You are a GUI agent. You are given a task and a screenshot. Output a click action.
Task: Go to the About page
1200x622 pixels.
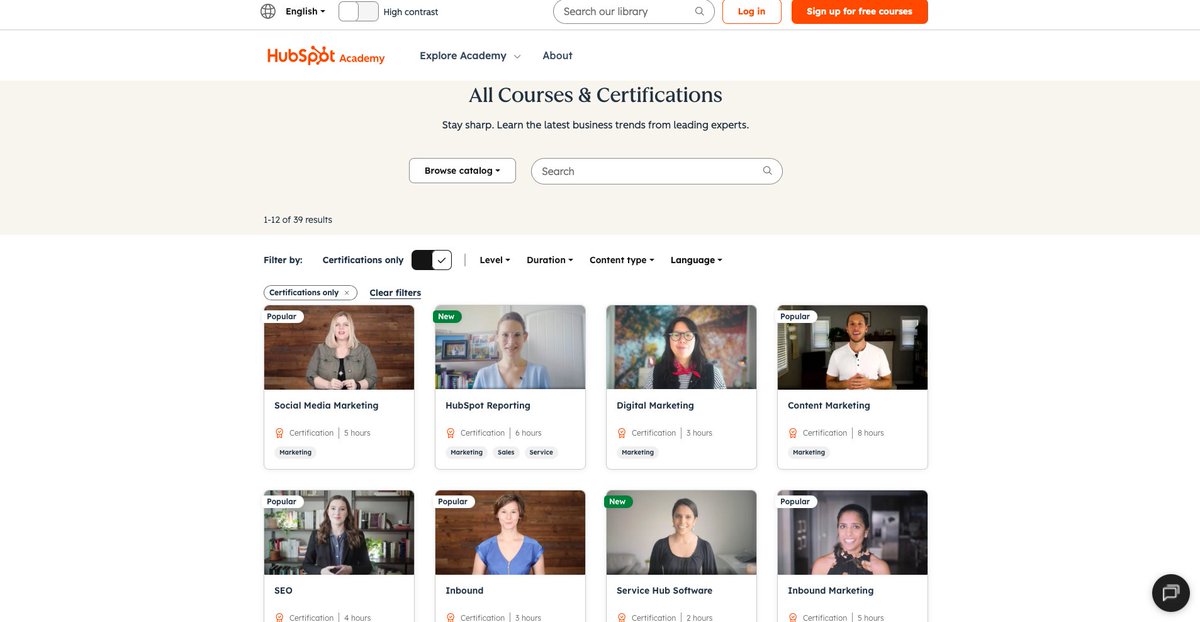pyautogui.click(x=558, y=56)
